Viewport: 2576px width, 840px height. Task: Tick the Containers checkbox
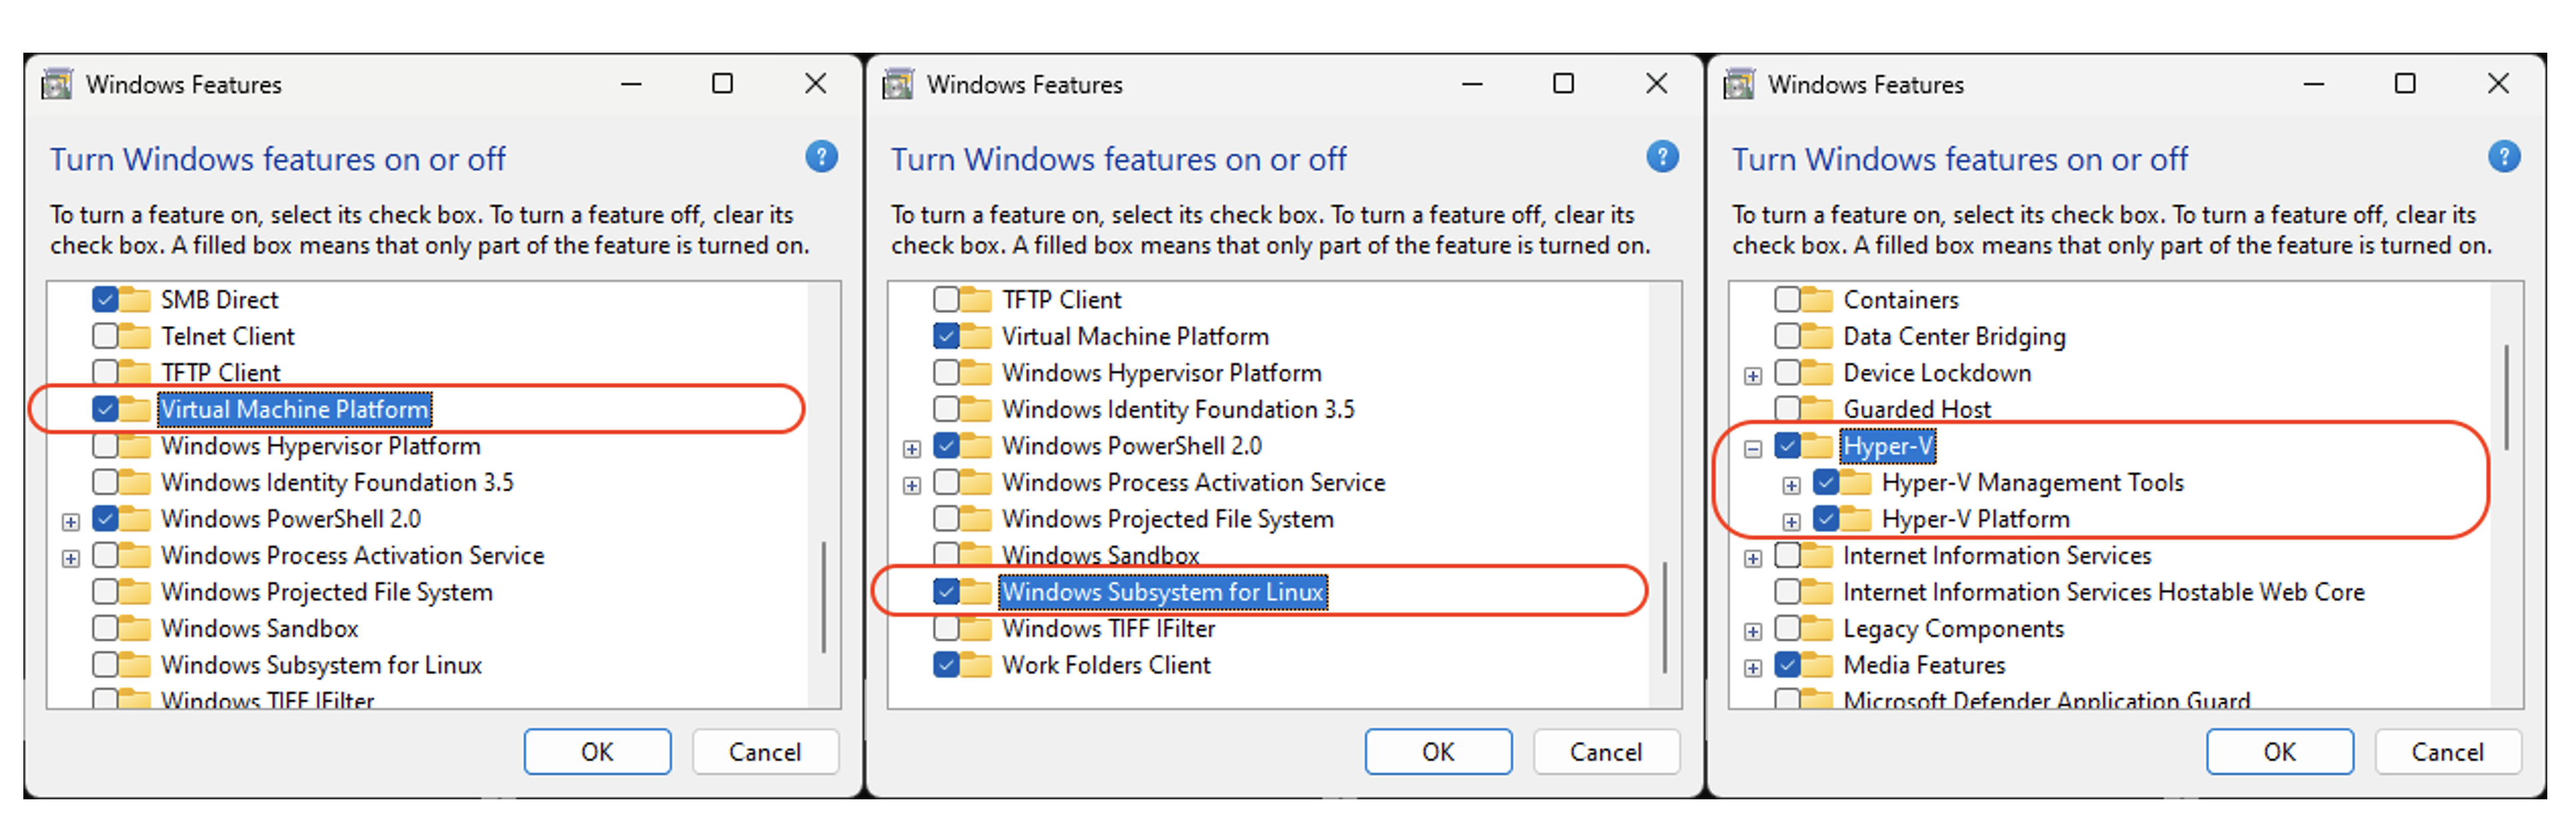[x=1787, y=299]
